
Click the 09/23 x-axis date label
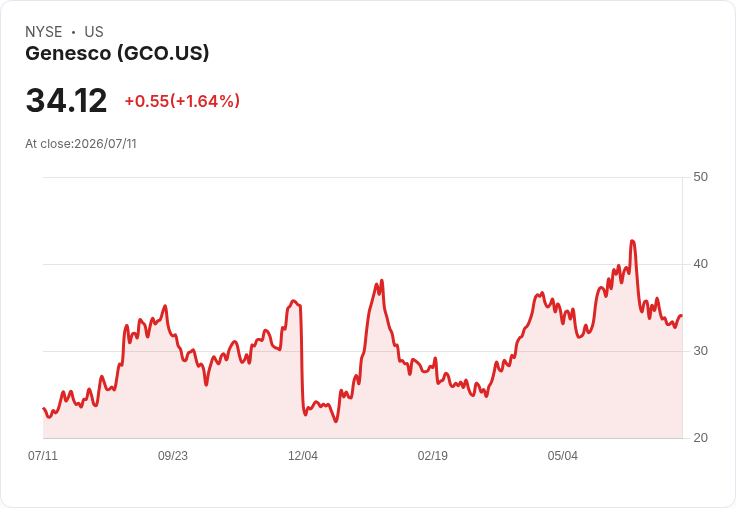click(173, 456)
